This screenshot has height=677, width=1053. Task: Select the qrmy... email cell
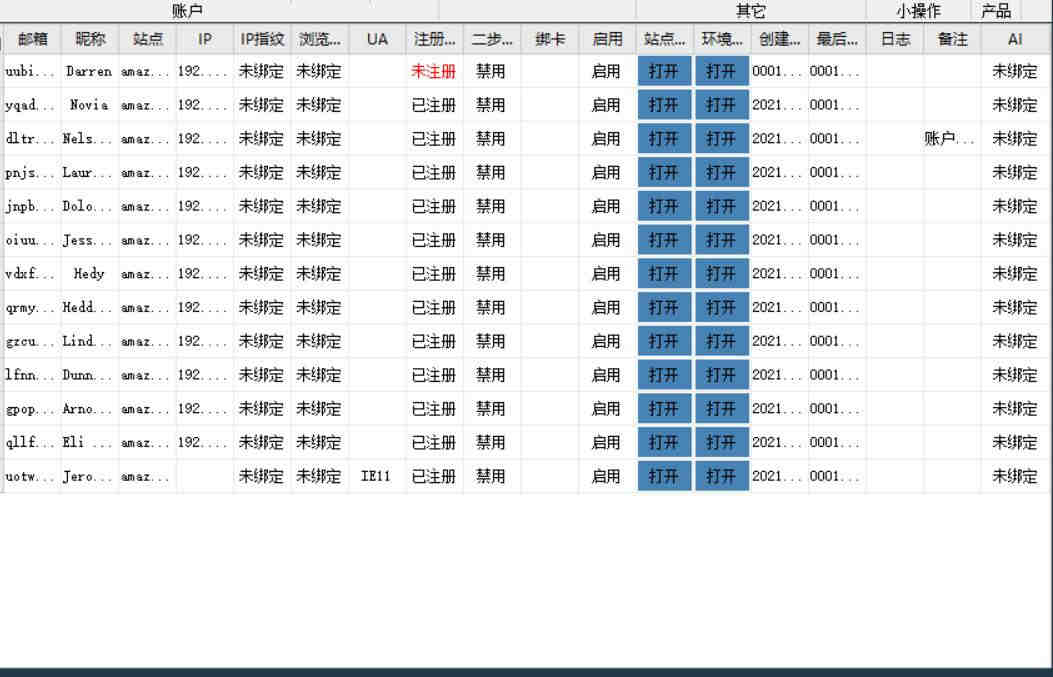click(x=30, y=308)
